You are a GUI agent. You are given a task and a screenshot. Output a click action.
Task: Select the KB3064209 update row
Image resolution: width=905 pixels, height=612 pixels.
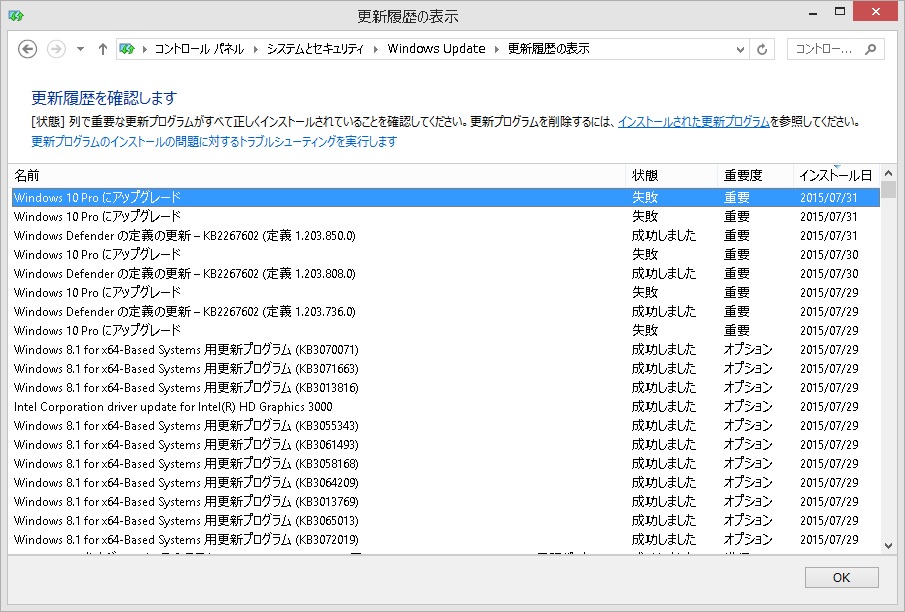[446, 483]
